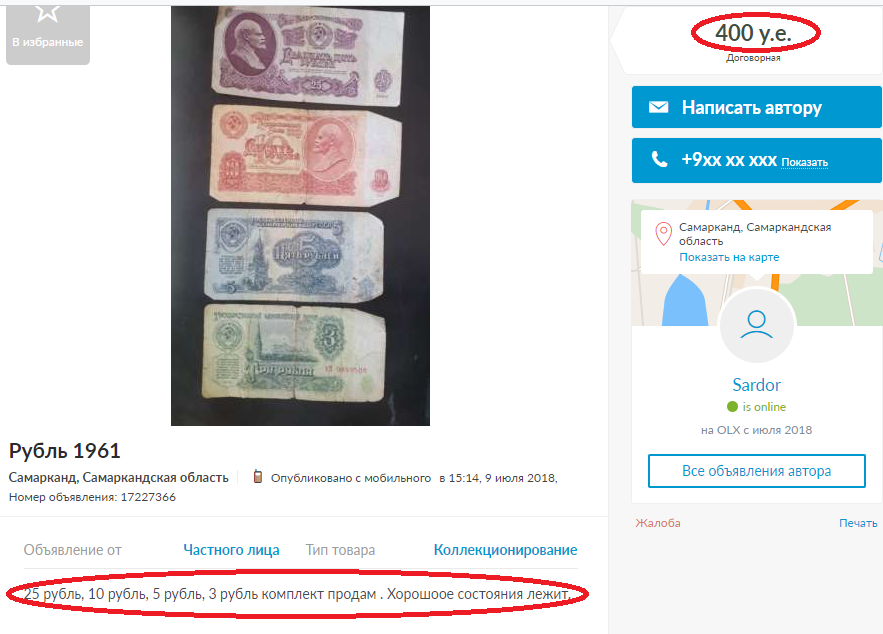Screen dimensions: 883x634
Task: Click the map preview area
Action: pos(756,263)
